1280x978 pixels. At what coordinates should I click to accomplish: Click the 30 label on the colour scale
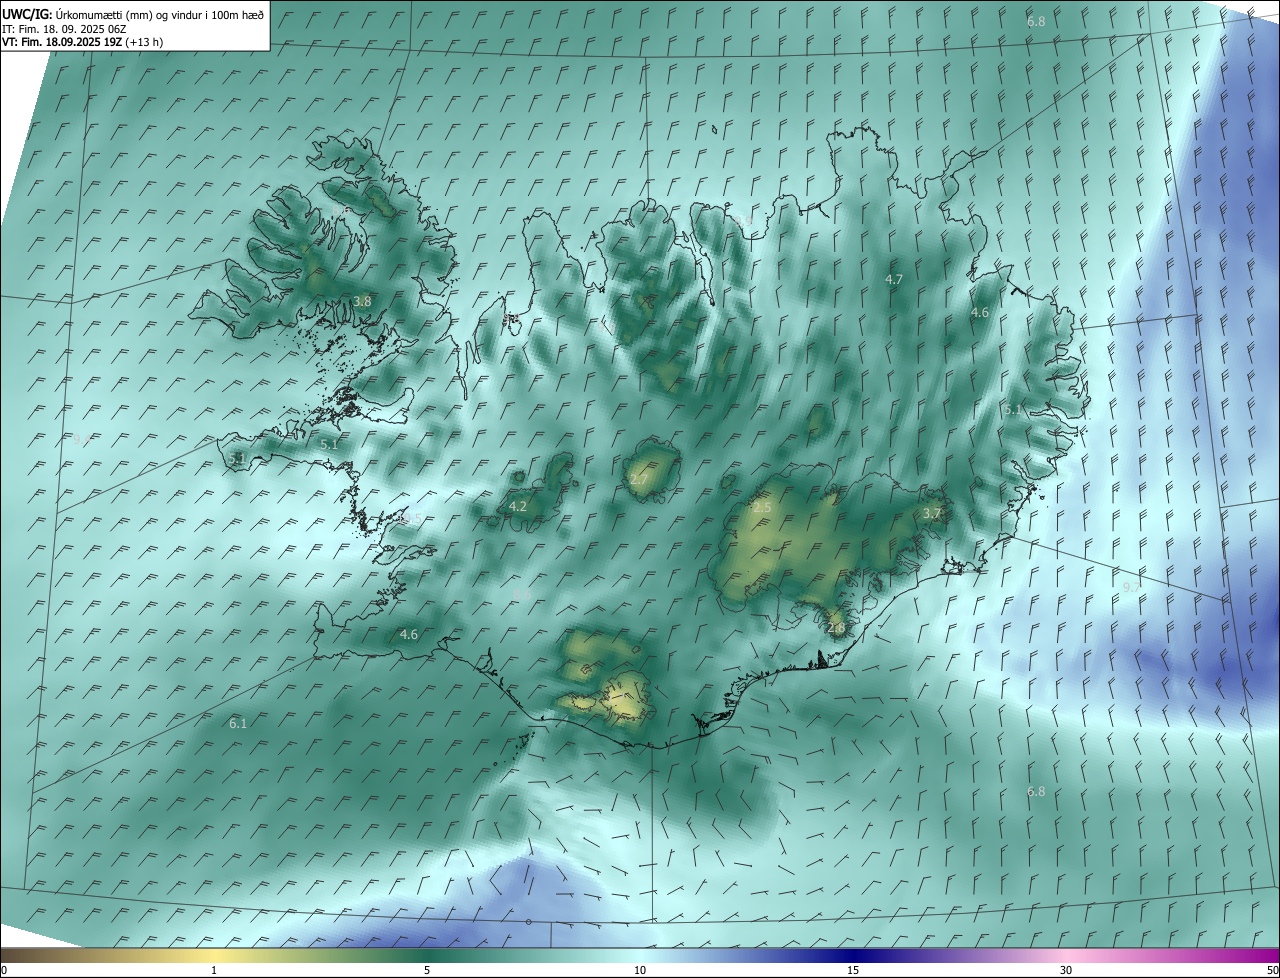point(1066,970)
